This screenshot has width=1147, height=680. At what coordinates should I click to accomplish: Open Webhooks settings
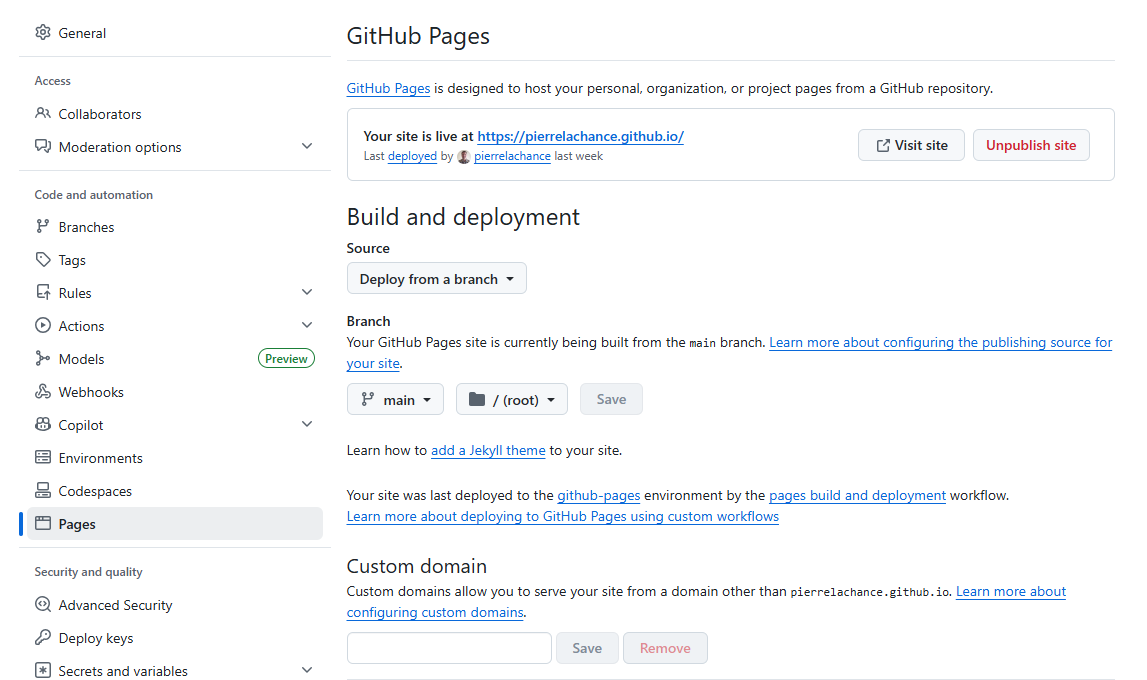pyautogui.click(x=174, y=392)
